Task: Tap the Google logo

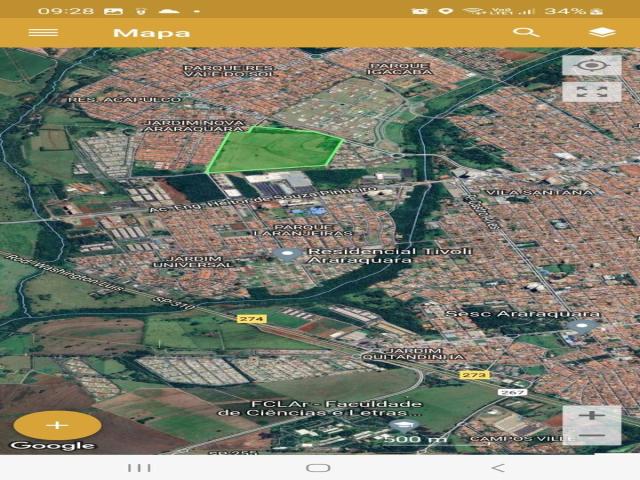Action: [53, 445]
